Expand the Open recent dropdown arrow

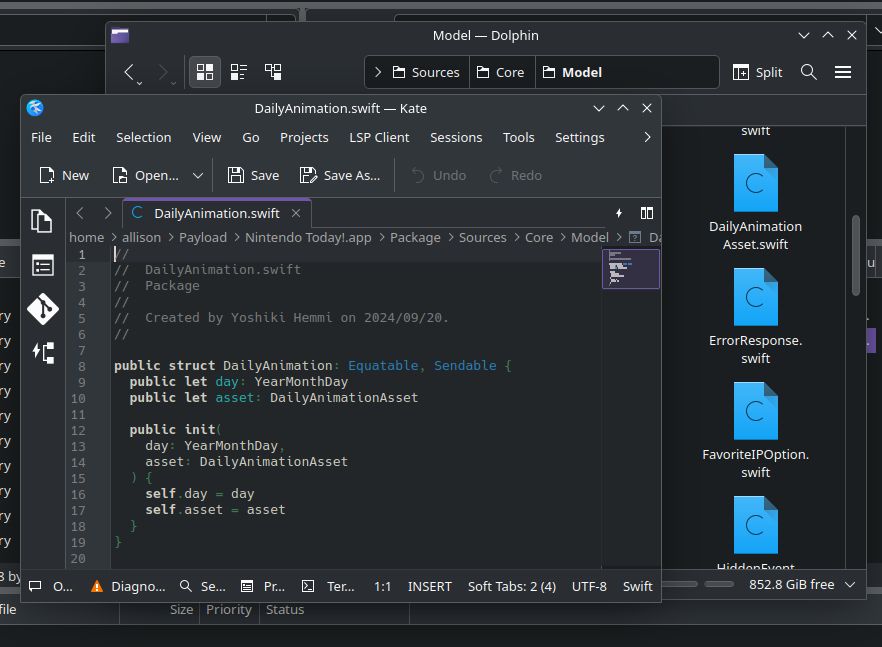198,176
